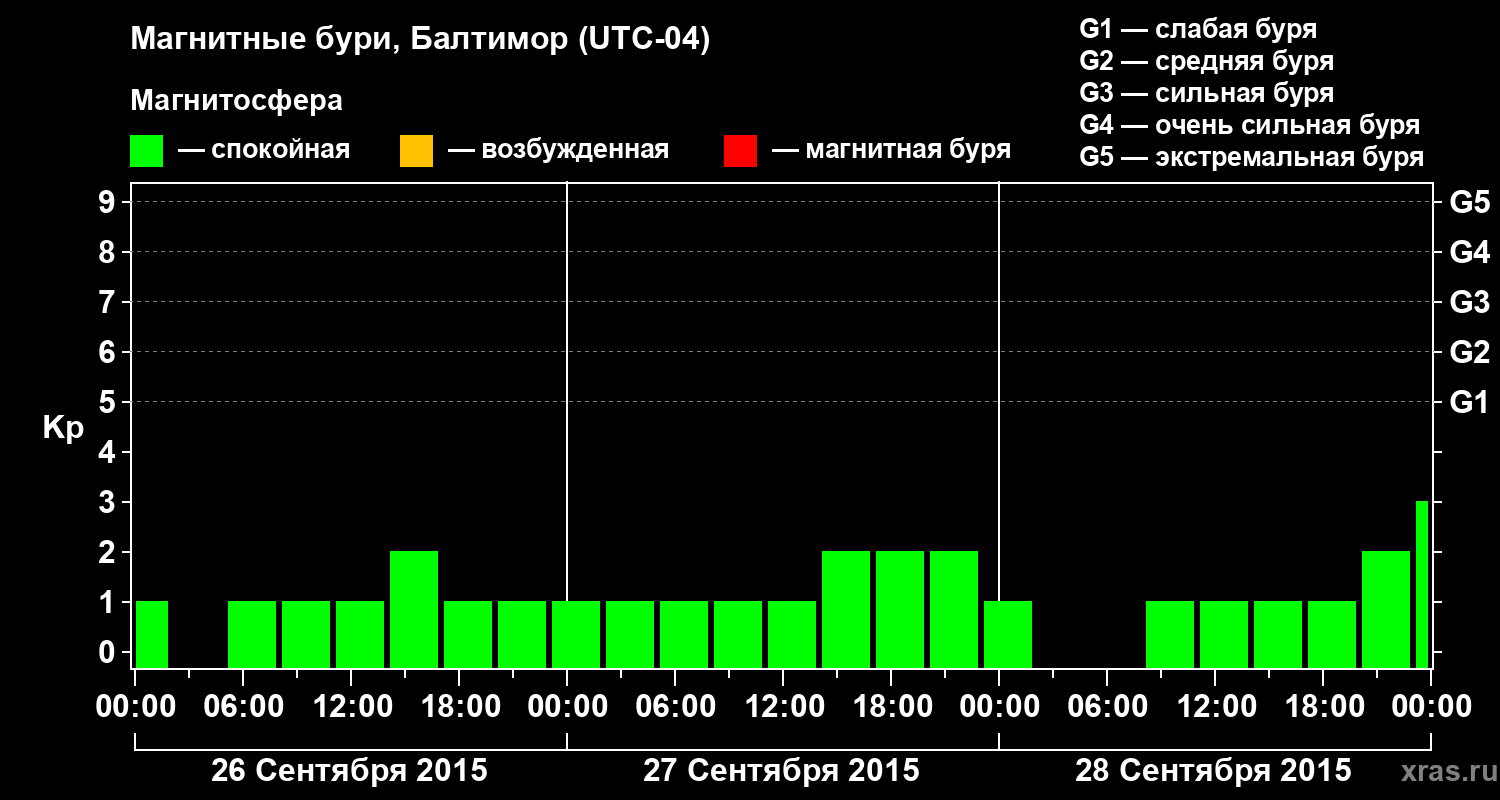This screenshot has width=1500, height=800.
Task: Click the "G1 — слабая буря" legend line
Action: pyautogui.click(x=1198, y=29)
